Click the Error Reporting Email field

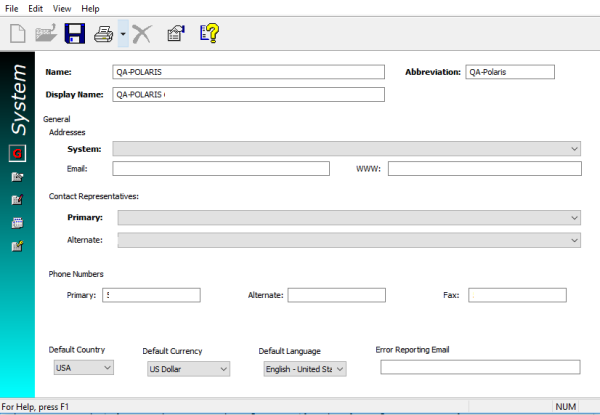[x=473, y=368]
